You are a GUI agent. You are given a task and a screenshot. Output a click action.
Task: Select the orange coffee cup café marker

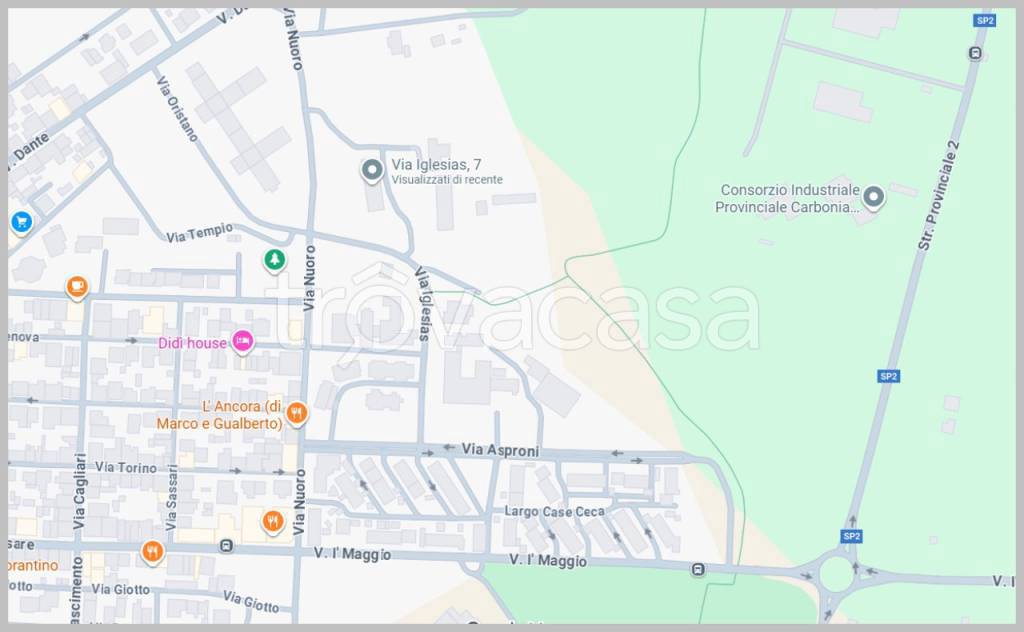coord(77,288)
